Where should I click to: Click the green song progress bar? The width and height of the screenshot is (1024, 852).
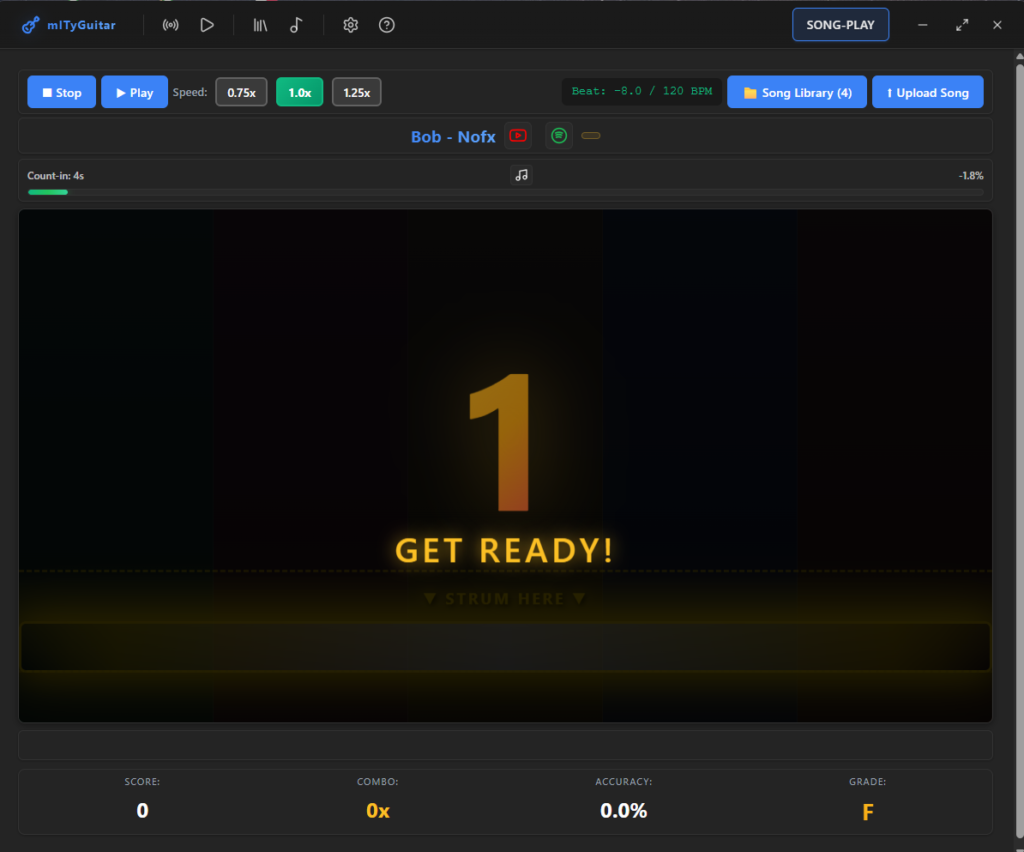[48, 191]
